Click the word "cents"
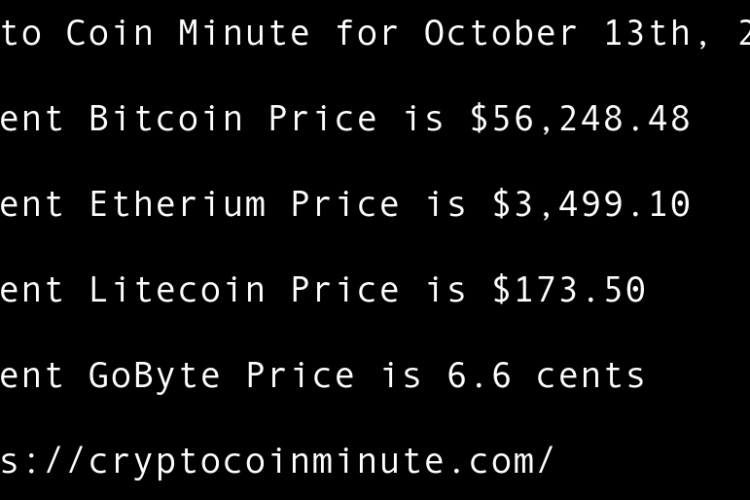 591,376
